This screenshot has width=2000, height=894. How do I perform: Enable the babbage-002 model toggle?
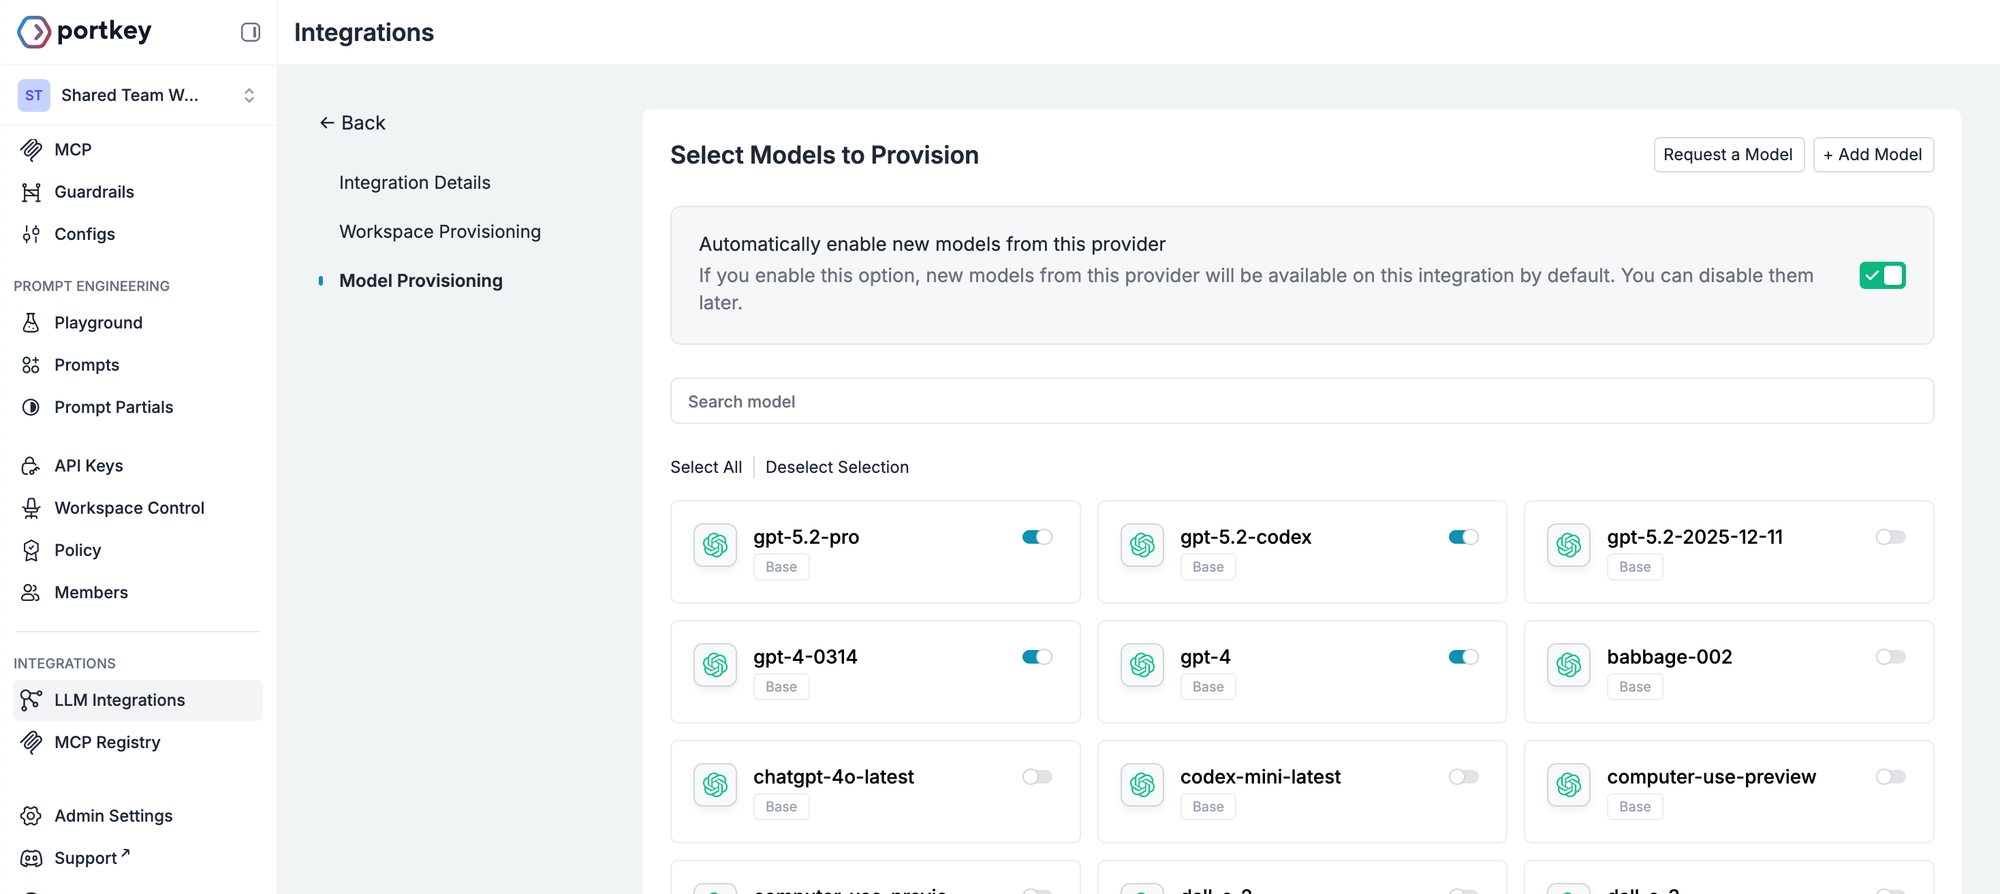click(x=1890, y=657)
